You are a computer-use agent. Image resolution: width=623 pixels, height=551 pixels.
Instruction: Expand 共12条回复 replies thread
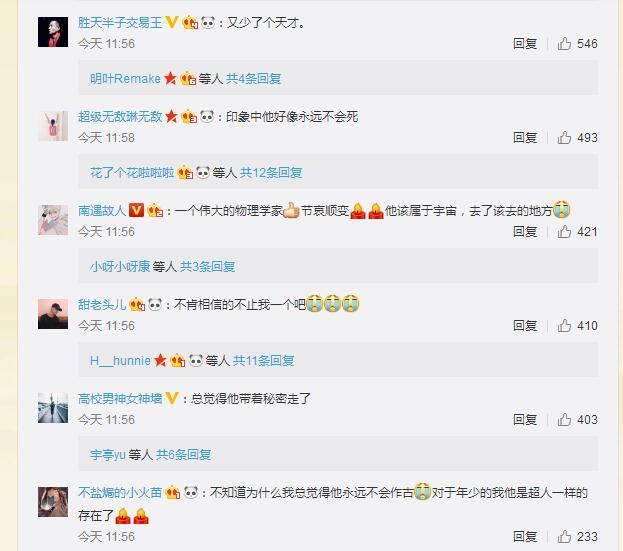(271, 173)
